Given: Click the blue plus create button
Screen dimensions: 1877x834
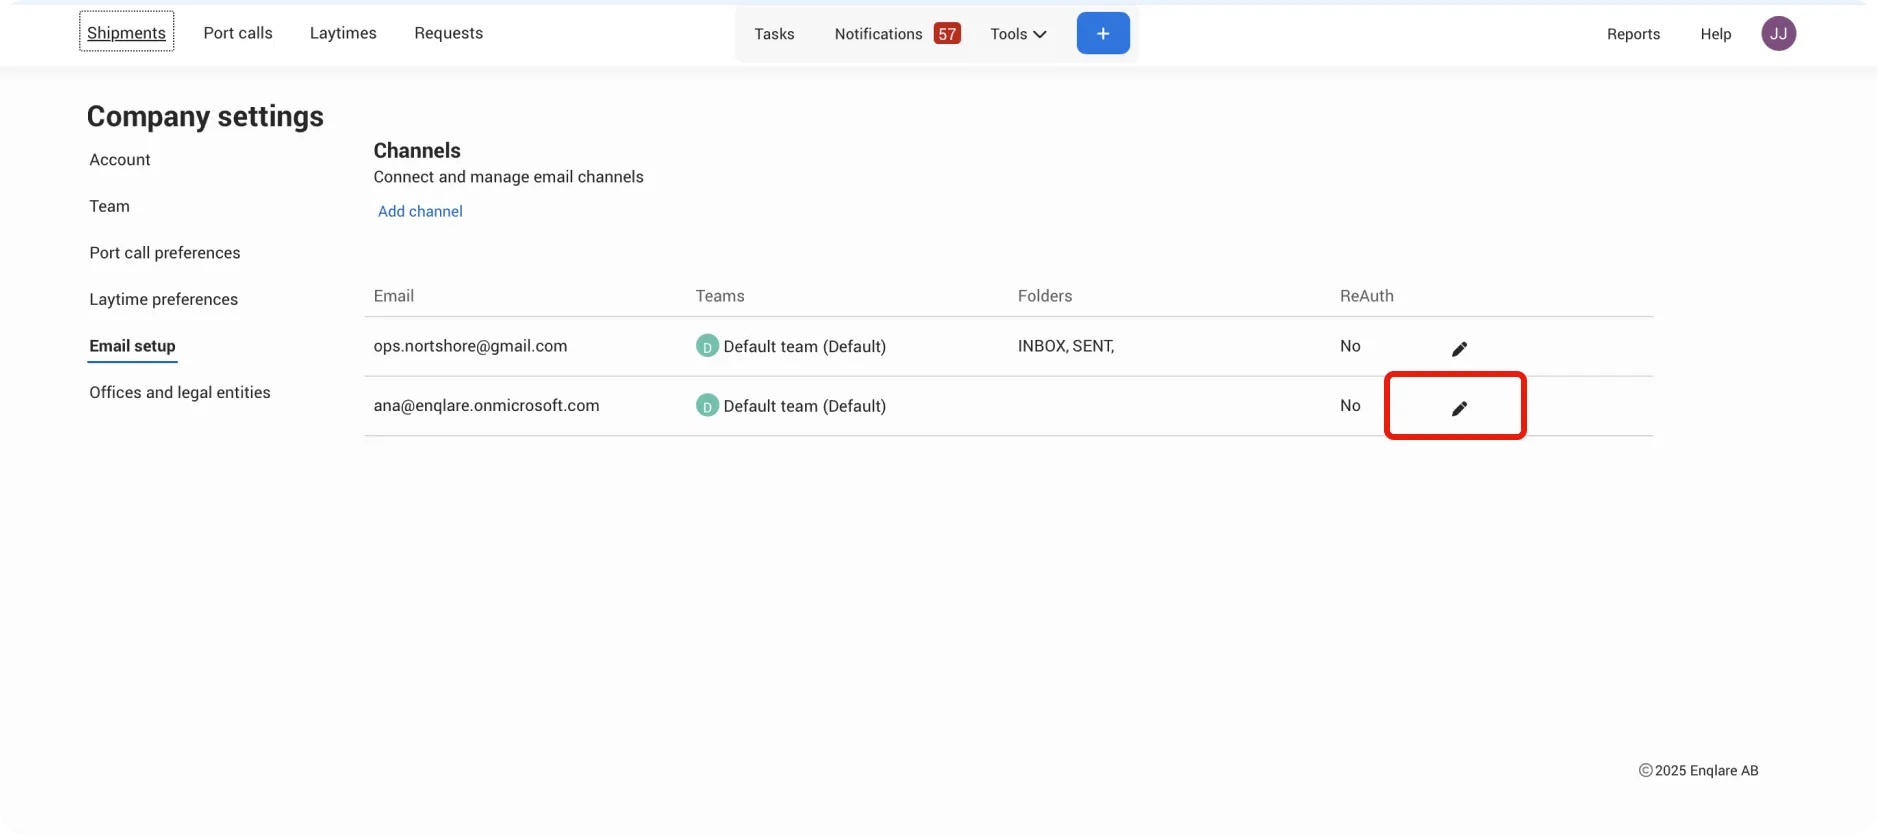Looking at the screenshot, I should (1103, 33).
